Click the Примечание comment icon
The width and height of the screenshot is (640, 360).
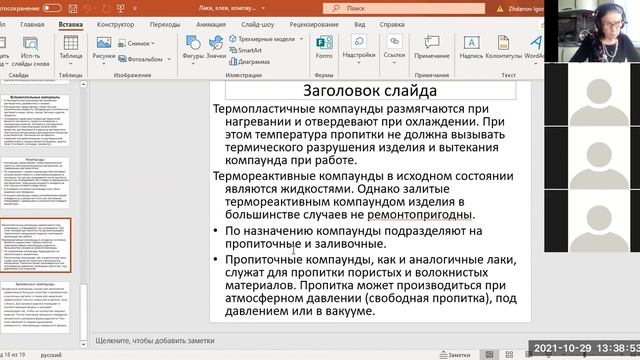(432, 42)
